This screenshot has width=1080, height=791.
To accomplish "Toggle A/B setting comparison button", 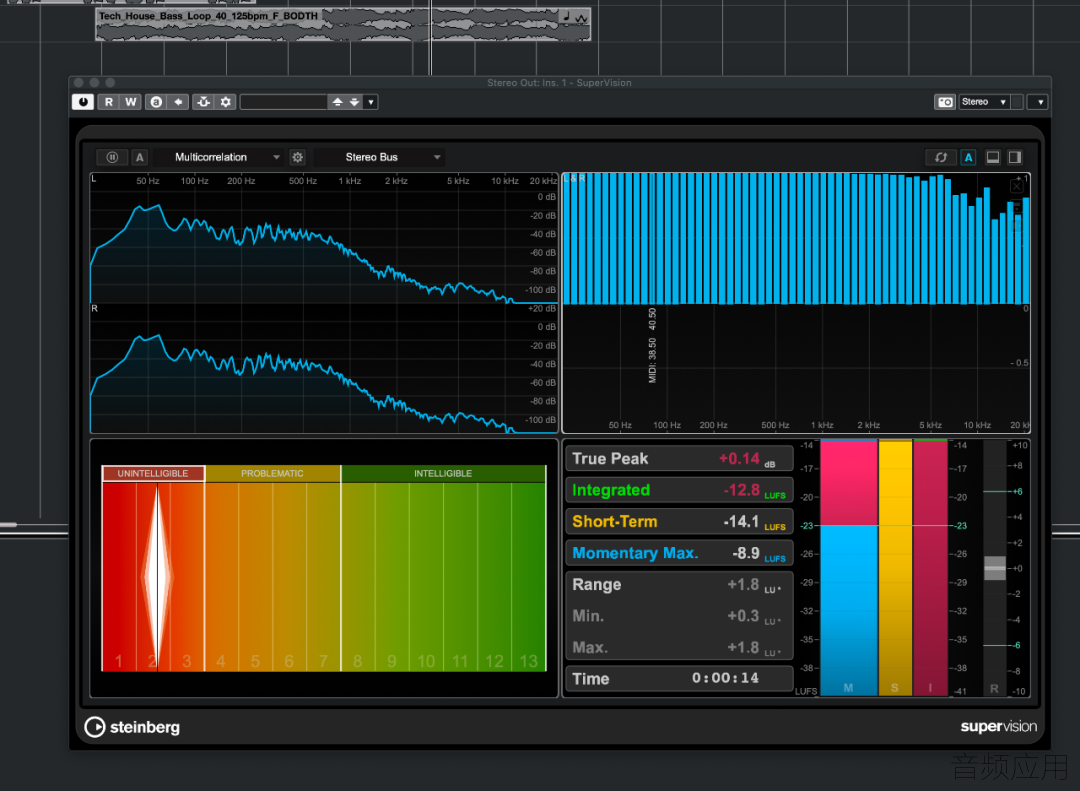I will [x=156, y=102].
